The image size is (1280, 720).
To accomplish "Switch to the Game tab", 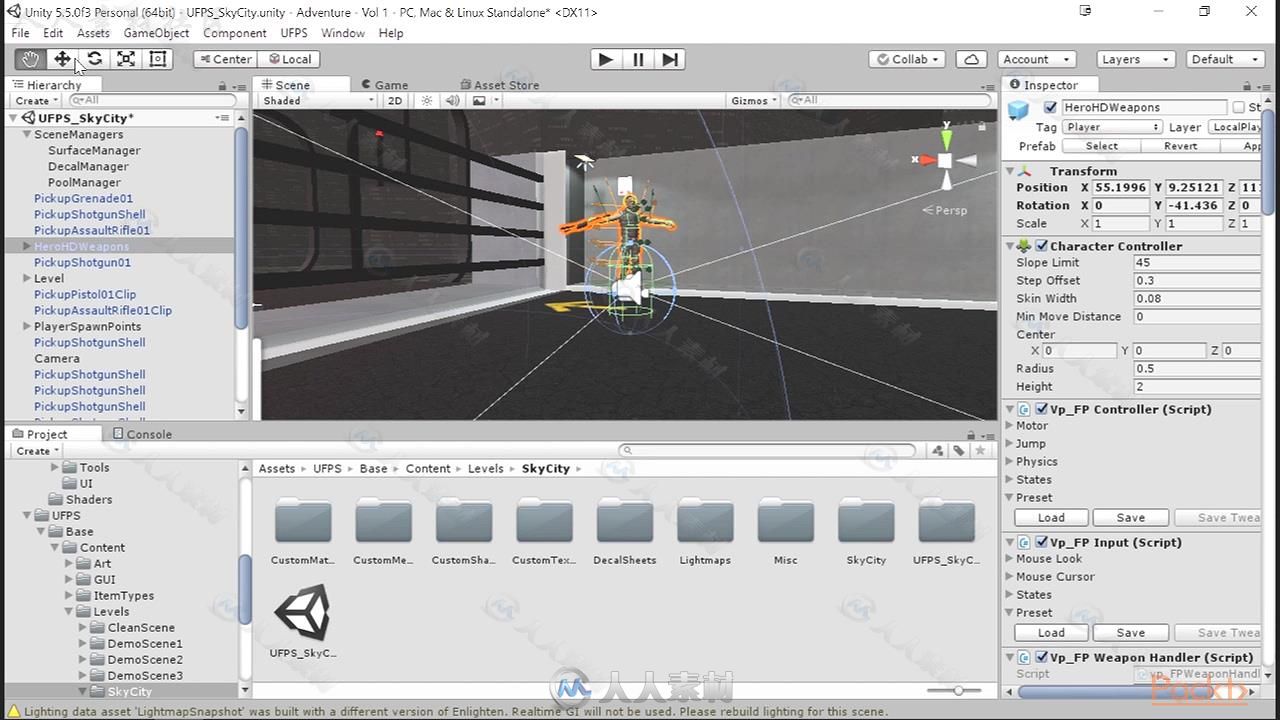I will 383,85.
